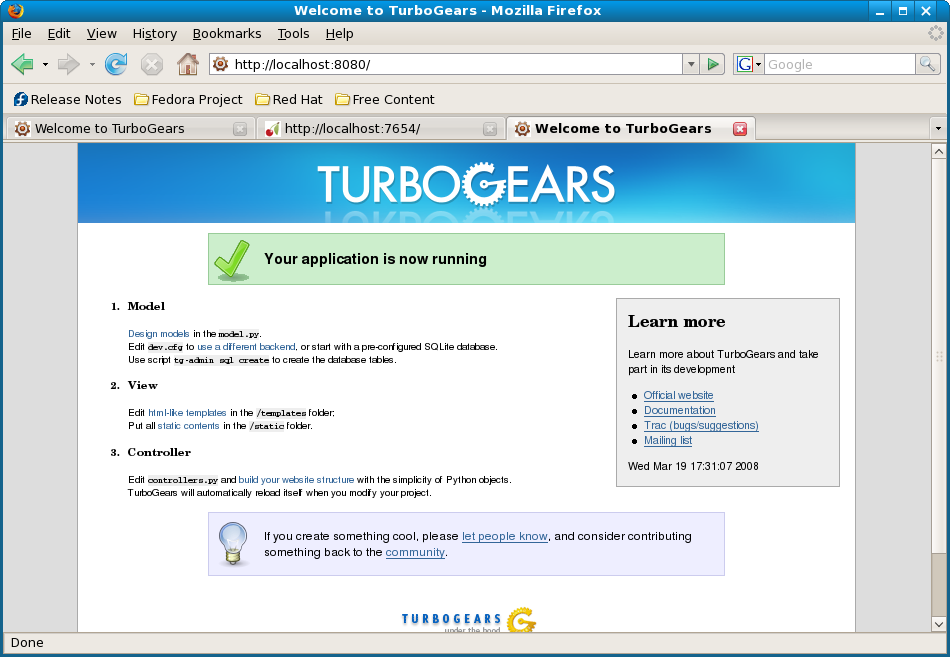Click the search magnifier button
The height and width of the screenshot is (657, 950).
click(927, 64)
